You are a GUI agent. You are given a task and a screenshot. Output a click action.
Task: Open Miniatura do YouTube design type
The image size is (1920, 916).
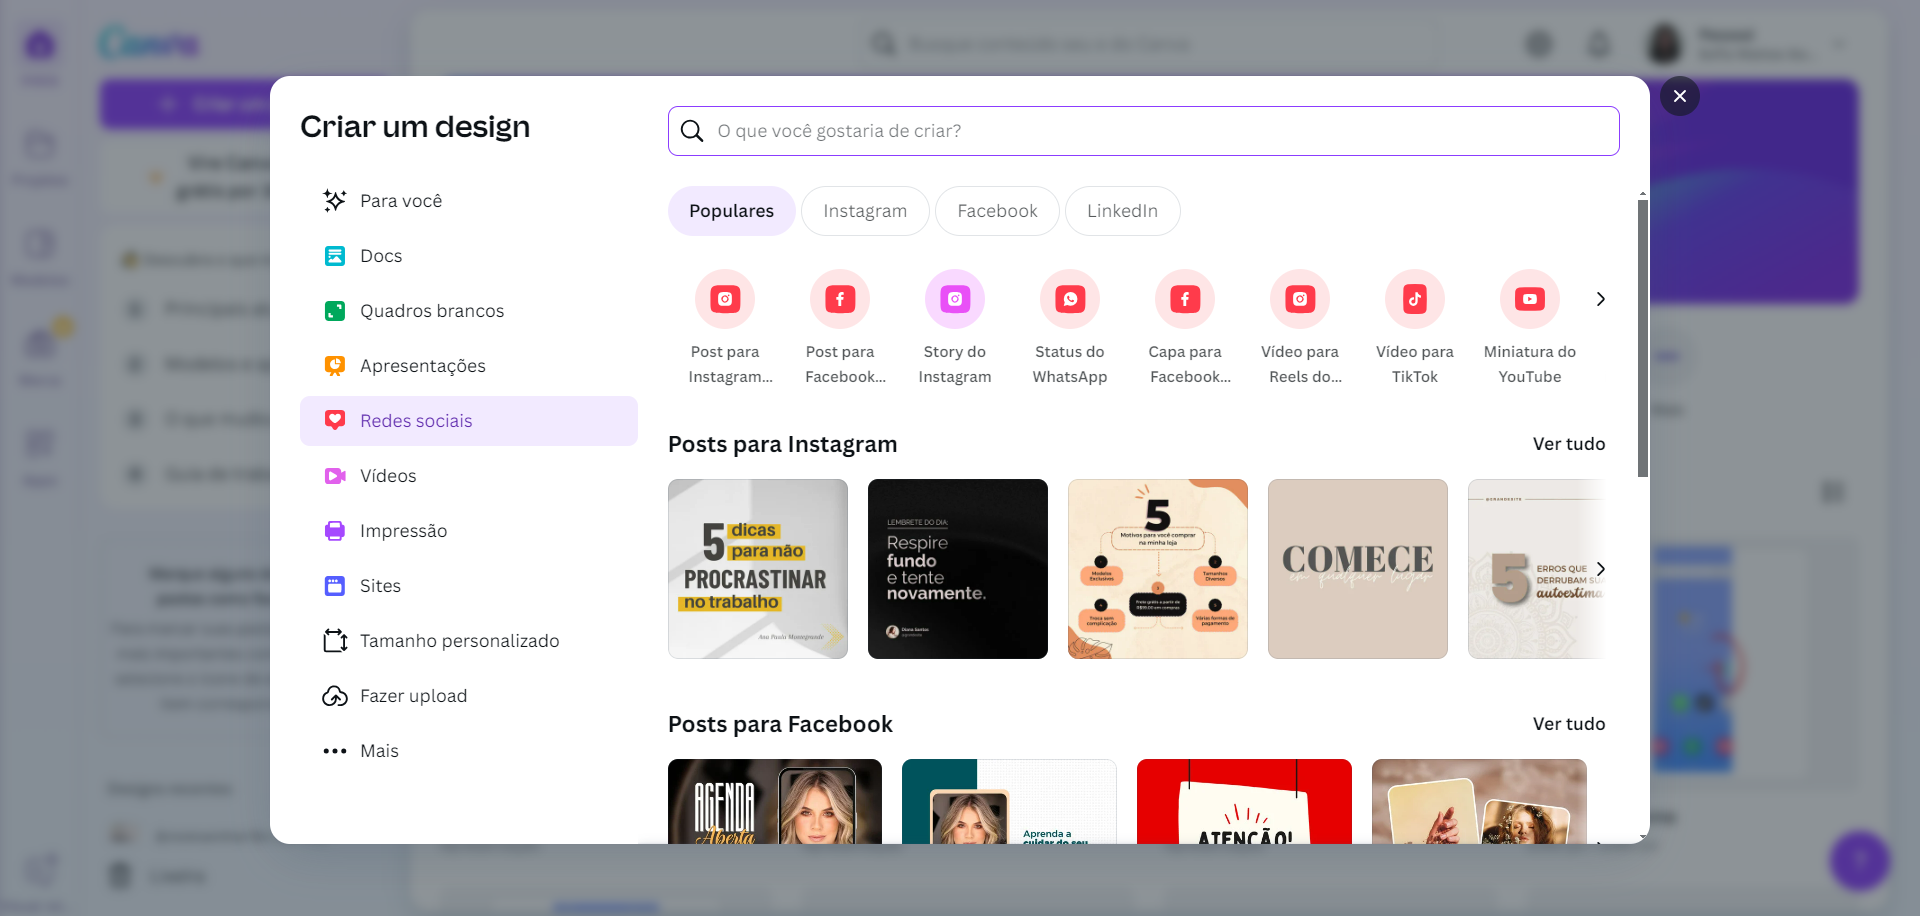pos(1529,298)
